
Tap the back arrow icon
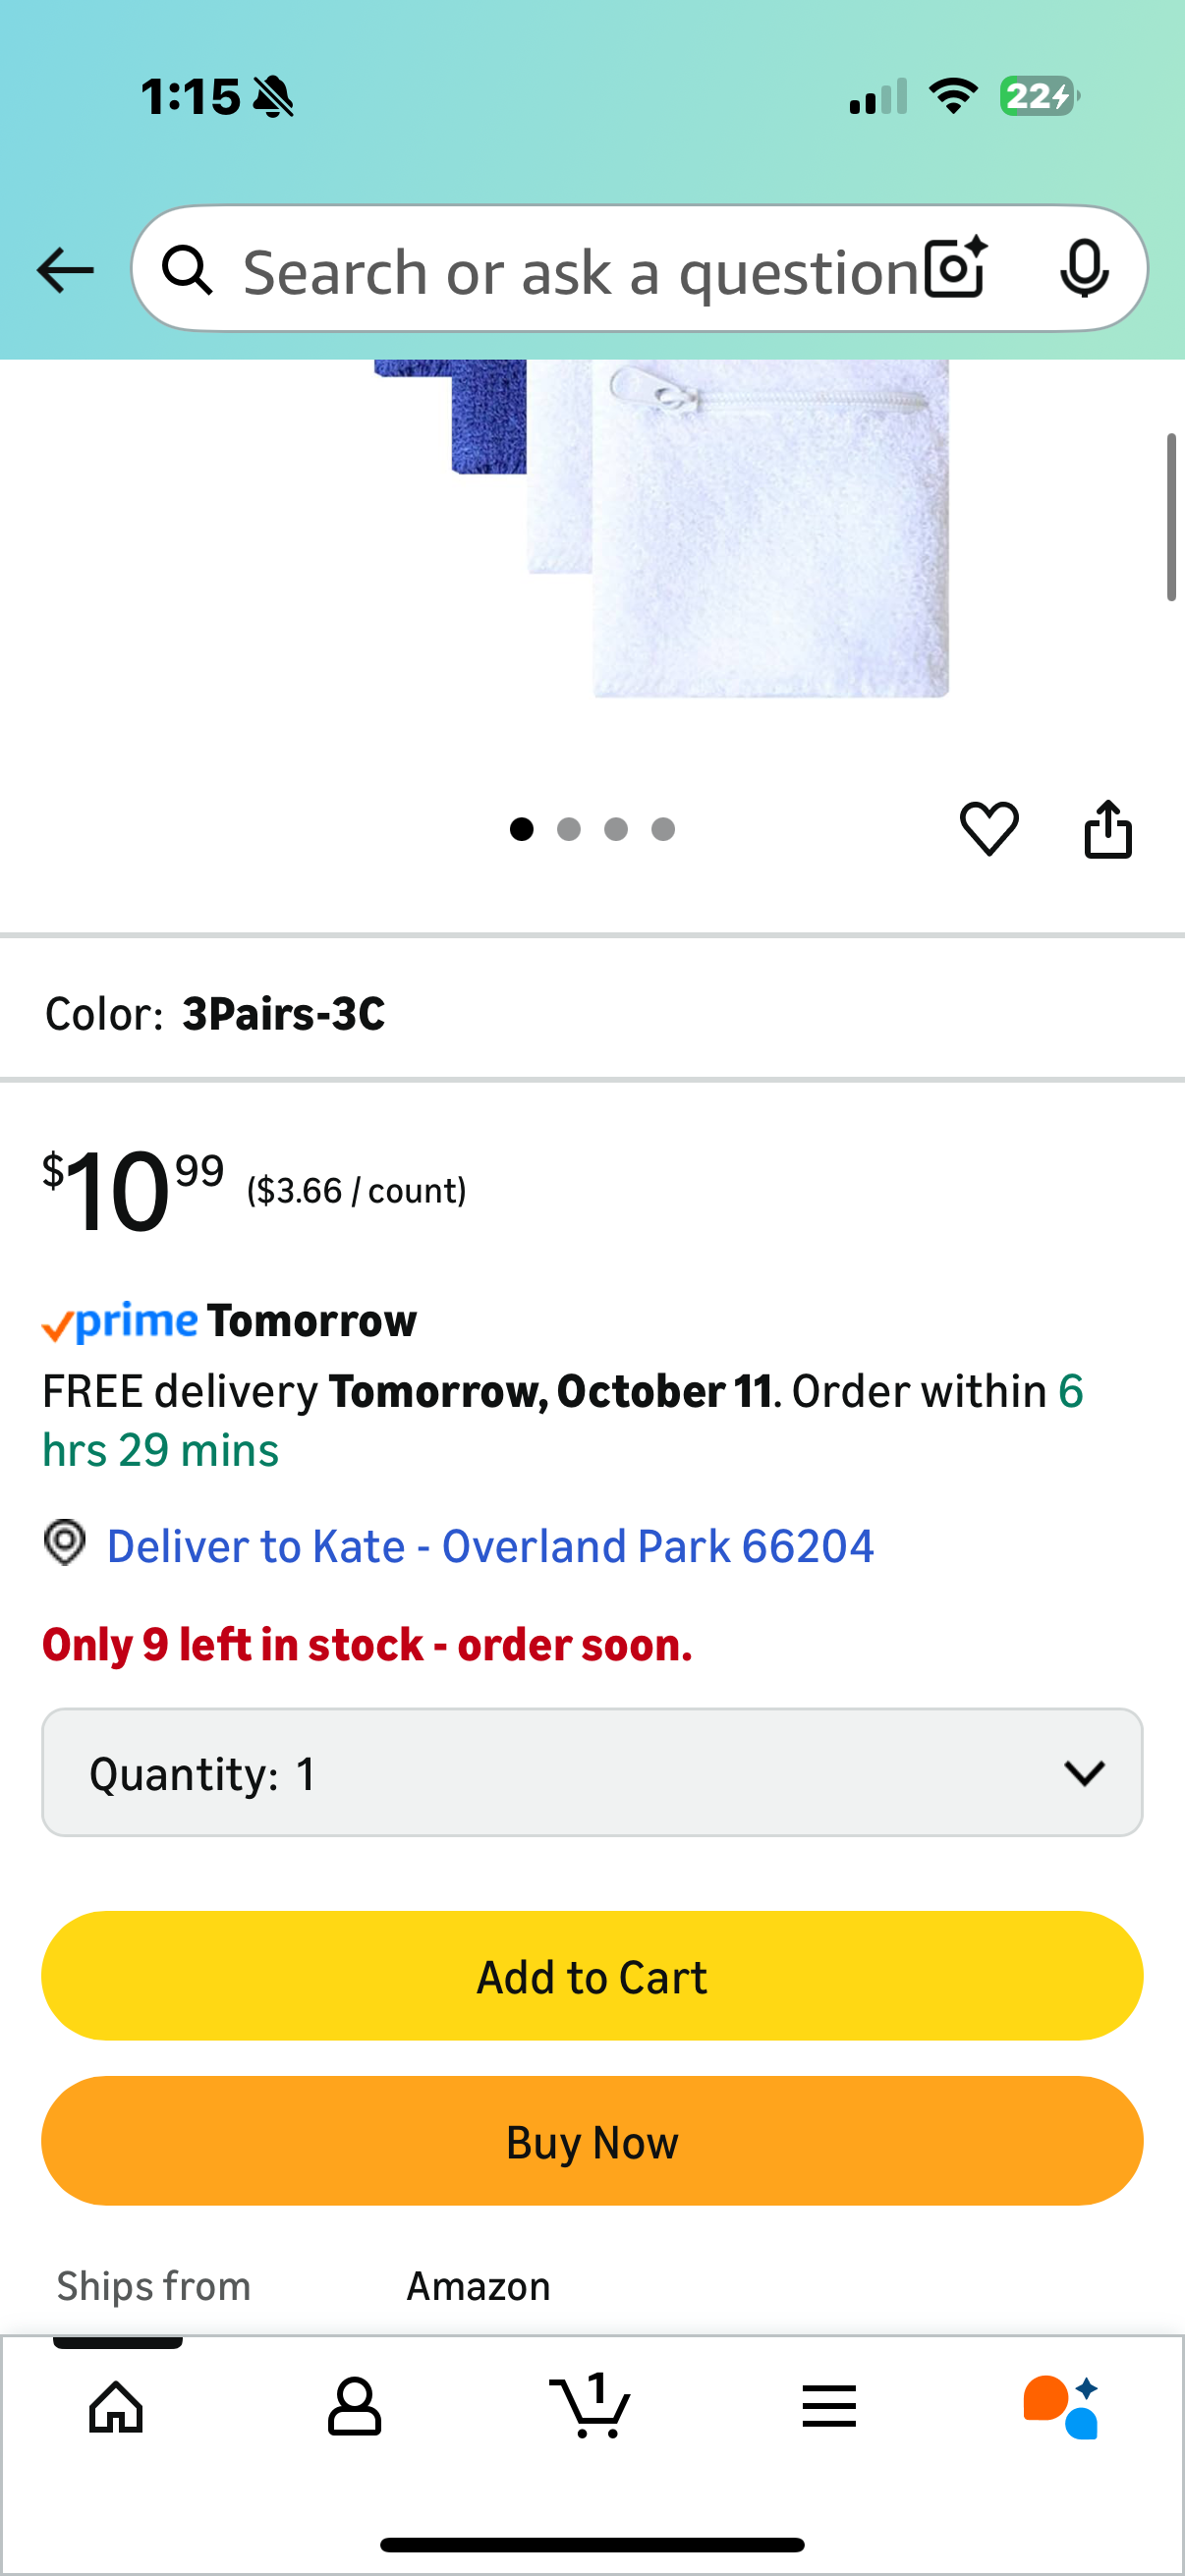pyautogui.click(x=65, y=270)
